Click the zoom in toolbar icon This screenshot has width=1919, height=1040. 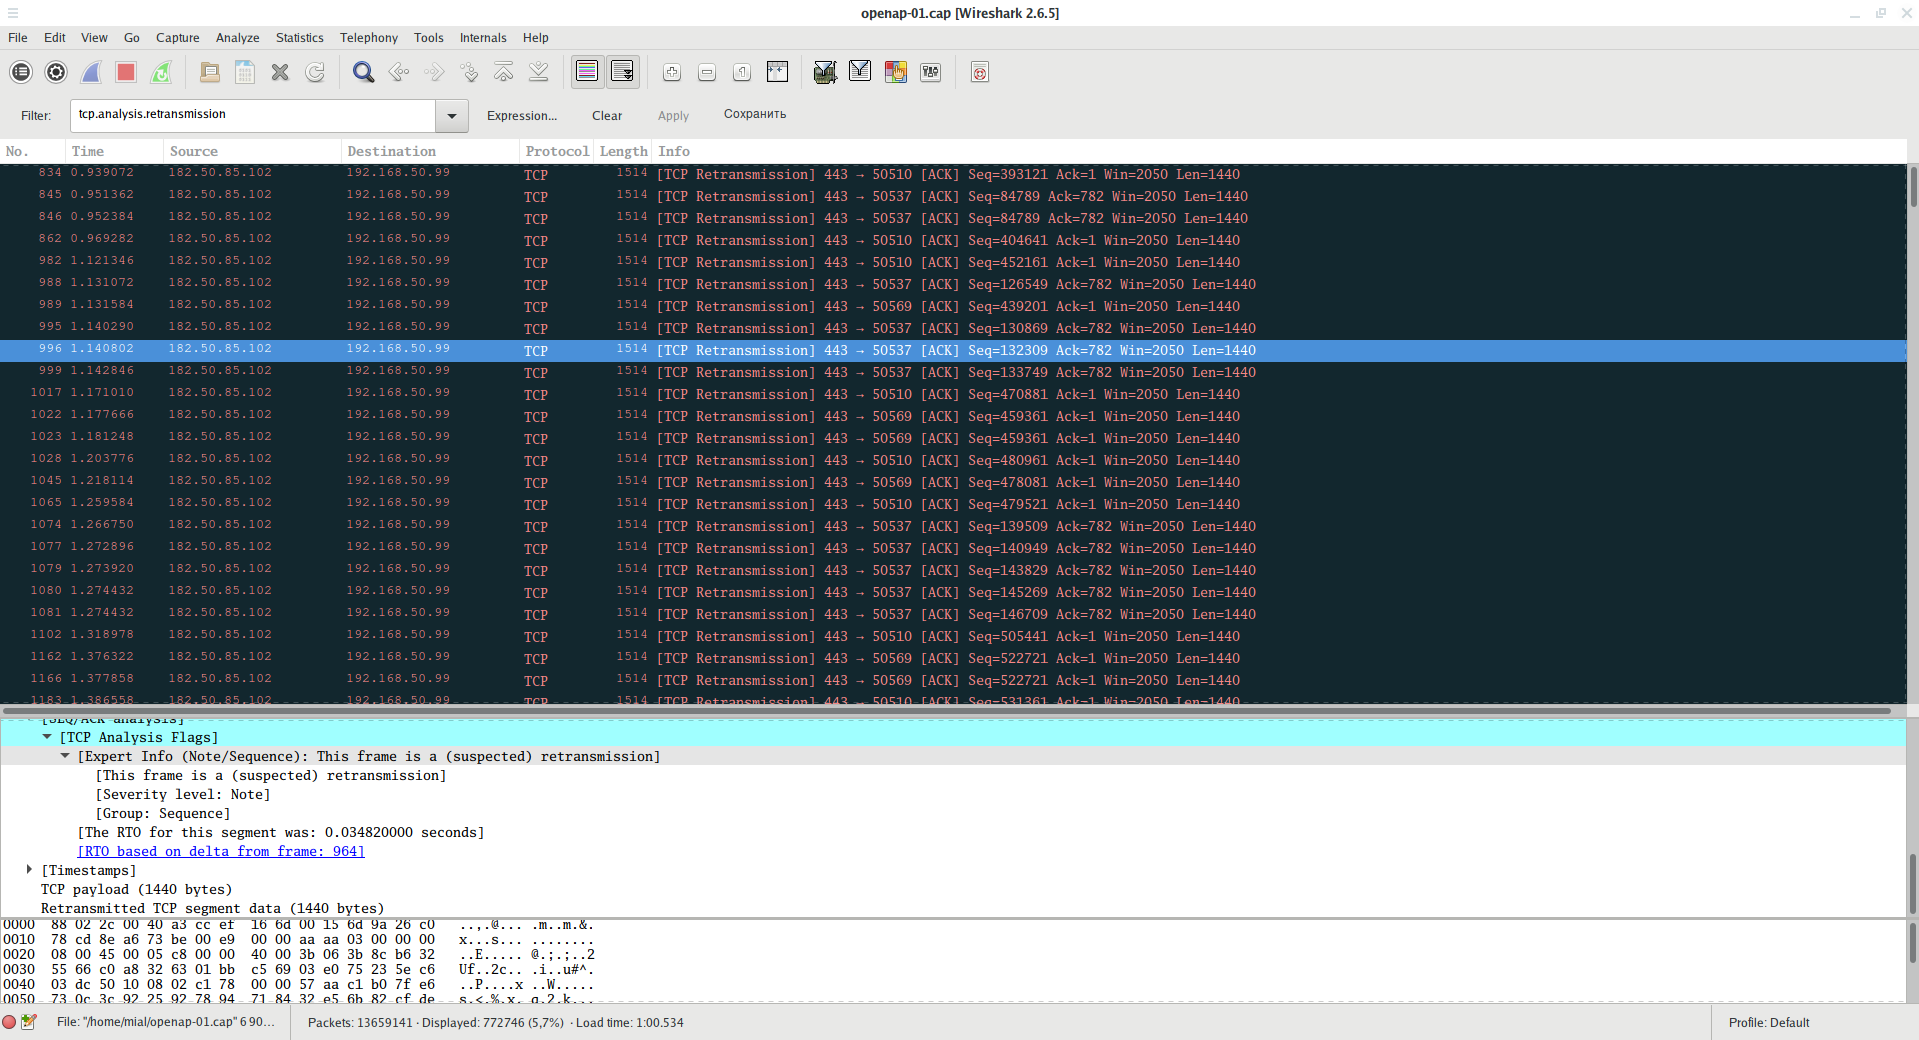tap(672, 72)
